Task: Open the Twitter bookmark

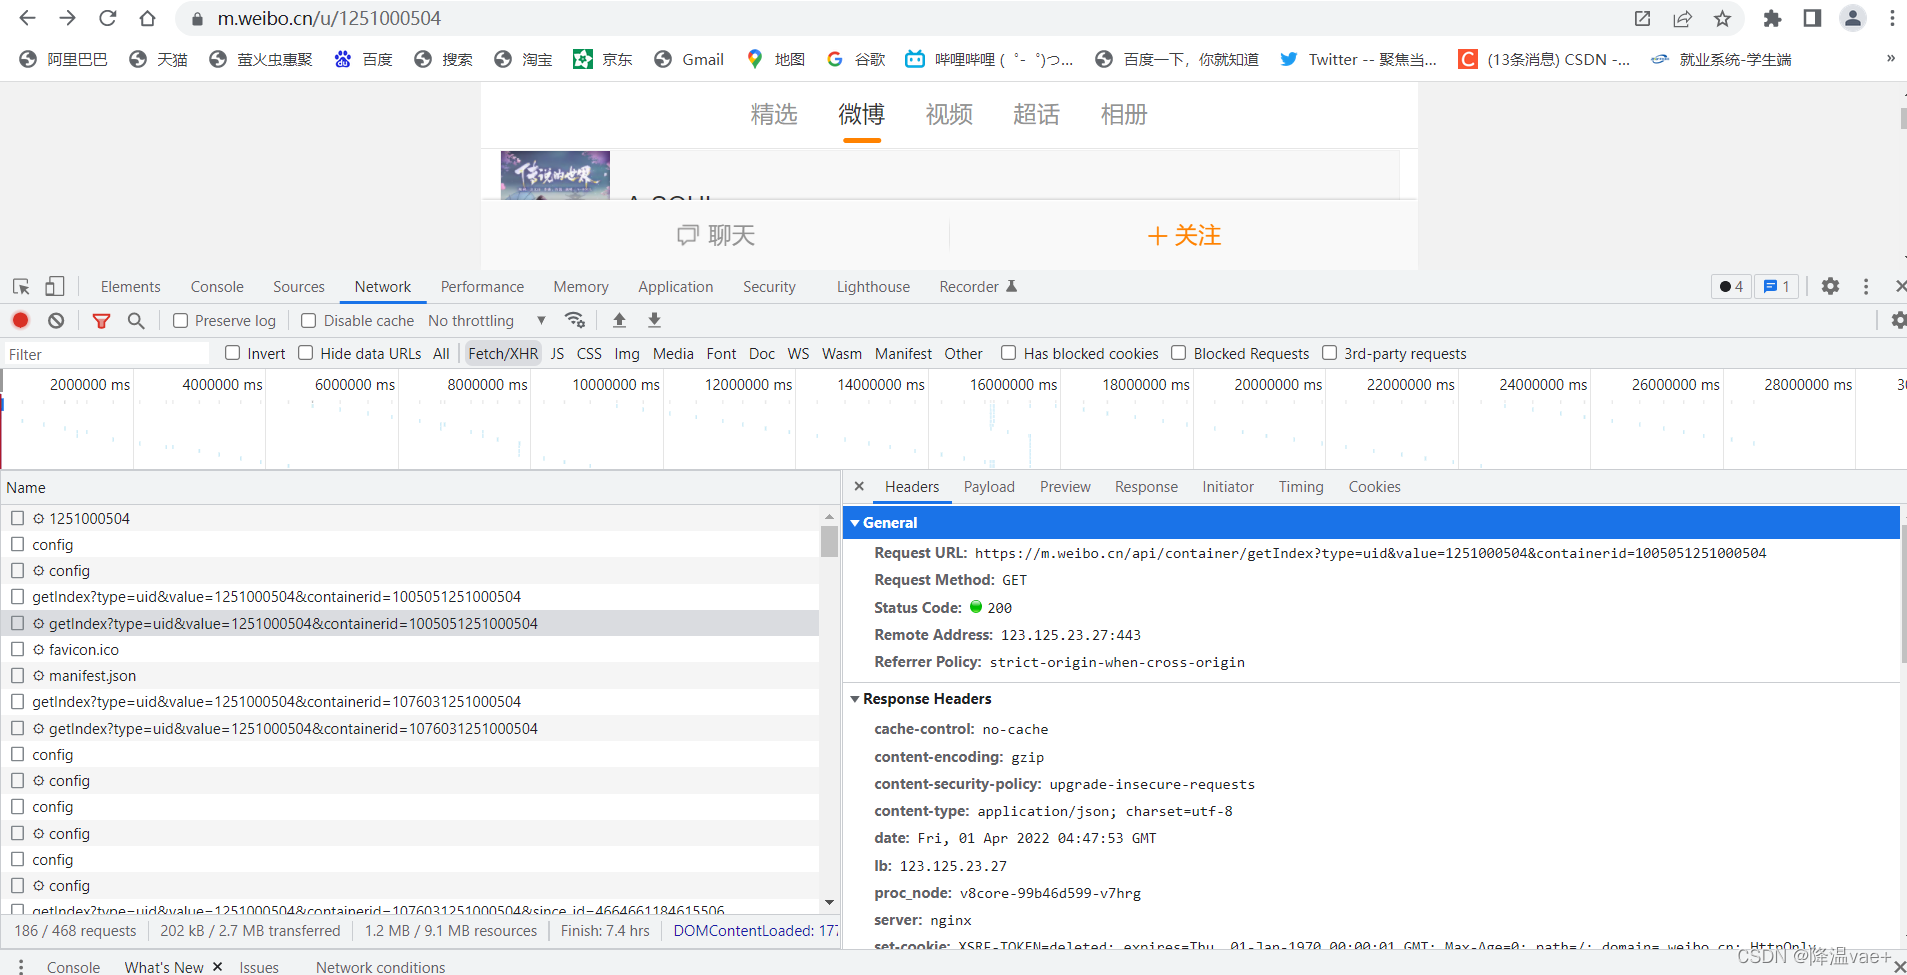Action: (x=1358, y=60)
